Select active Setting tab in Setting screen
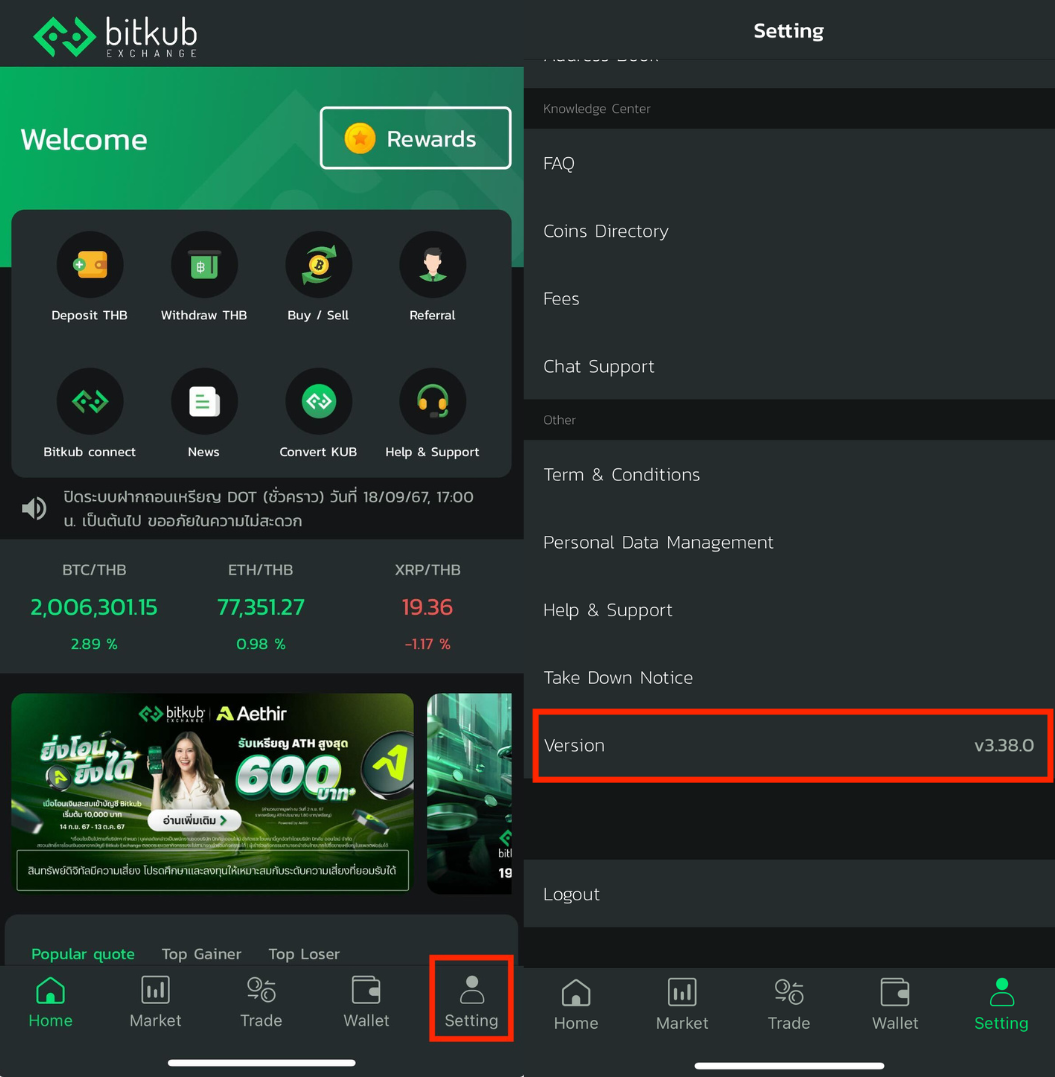1055x1077 pixels. [x=1001, y=1005]
